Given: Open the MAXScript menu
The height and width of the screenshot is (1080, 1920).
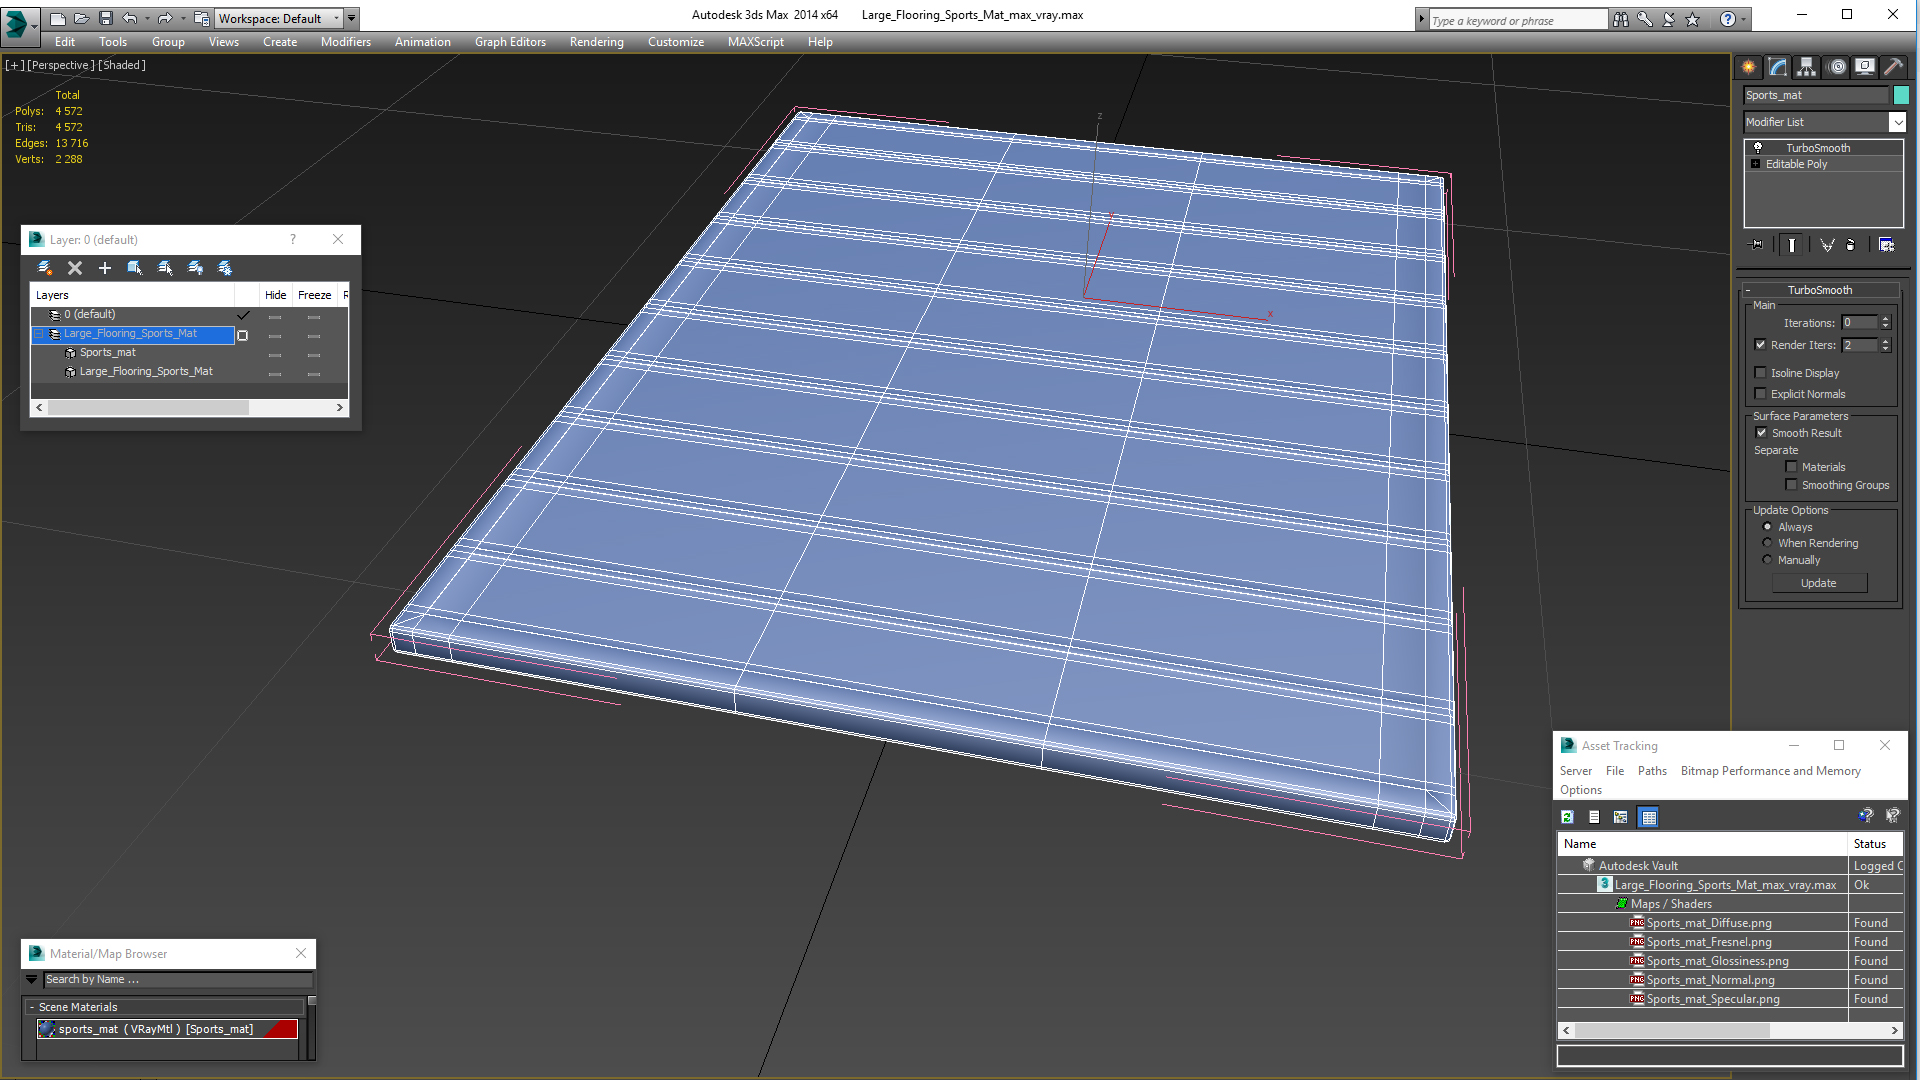Looking at the screenshot, I should click(x=756, y=42).
